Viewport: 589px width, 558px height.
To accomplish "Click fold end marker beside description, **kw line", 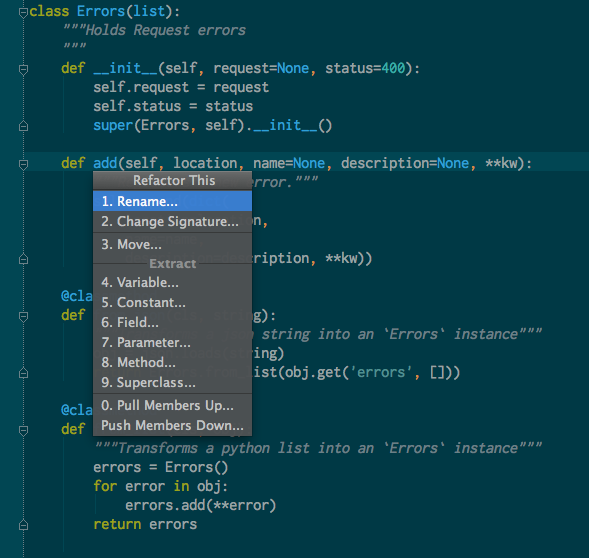I will 23,259.
